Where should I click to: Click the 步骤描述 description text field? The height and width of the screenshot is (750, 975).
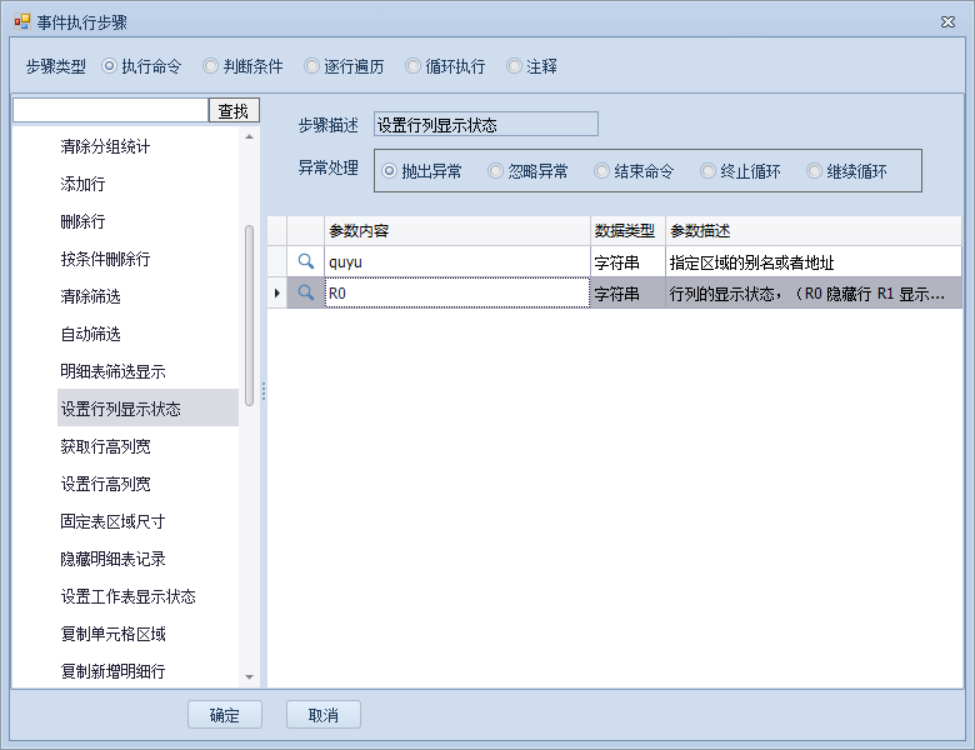[x=485, y=125]
